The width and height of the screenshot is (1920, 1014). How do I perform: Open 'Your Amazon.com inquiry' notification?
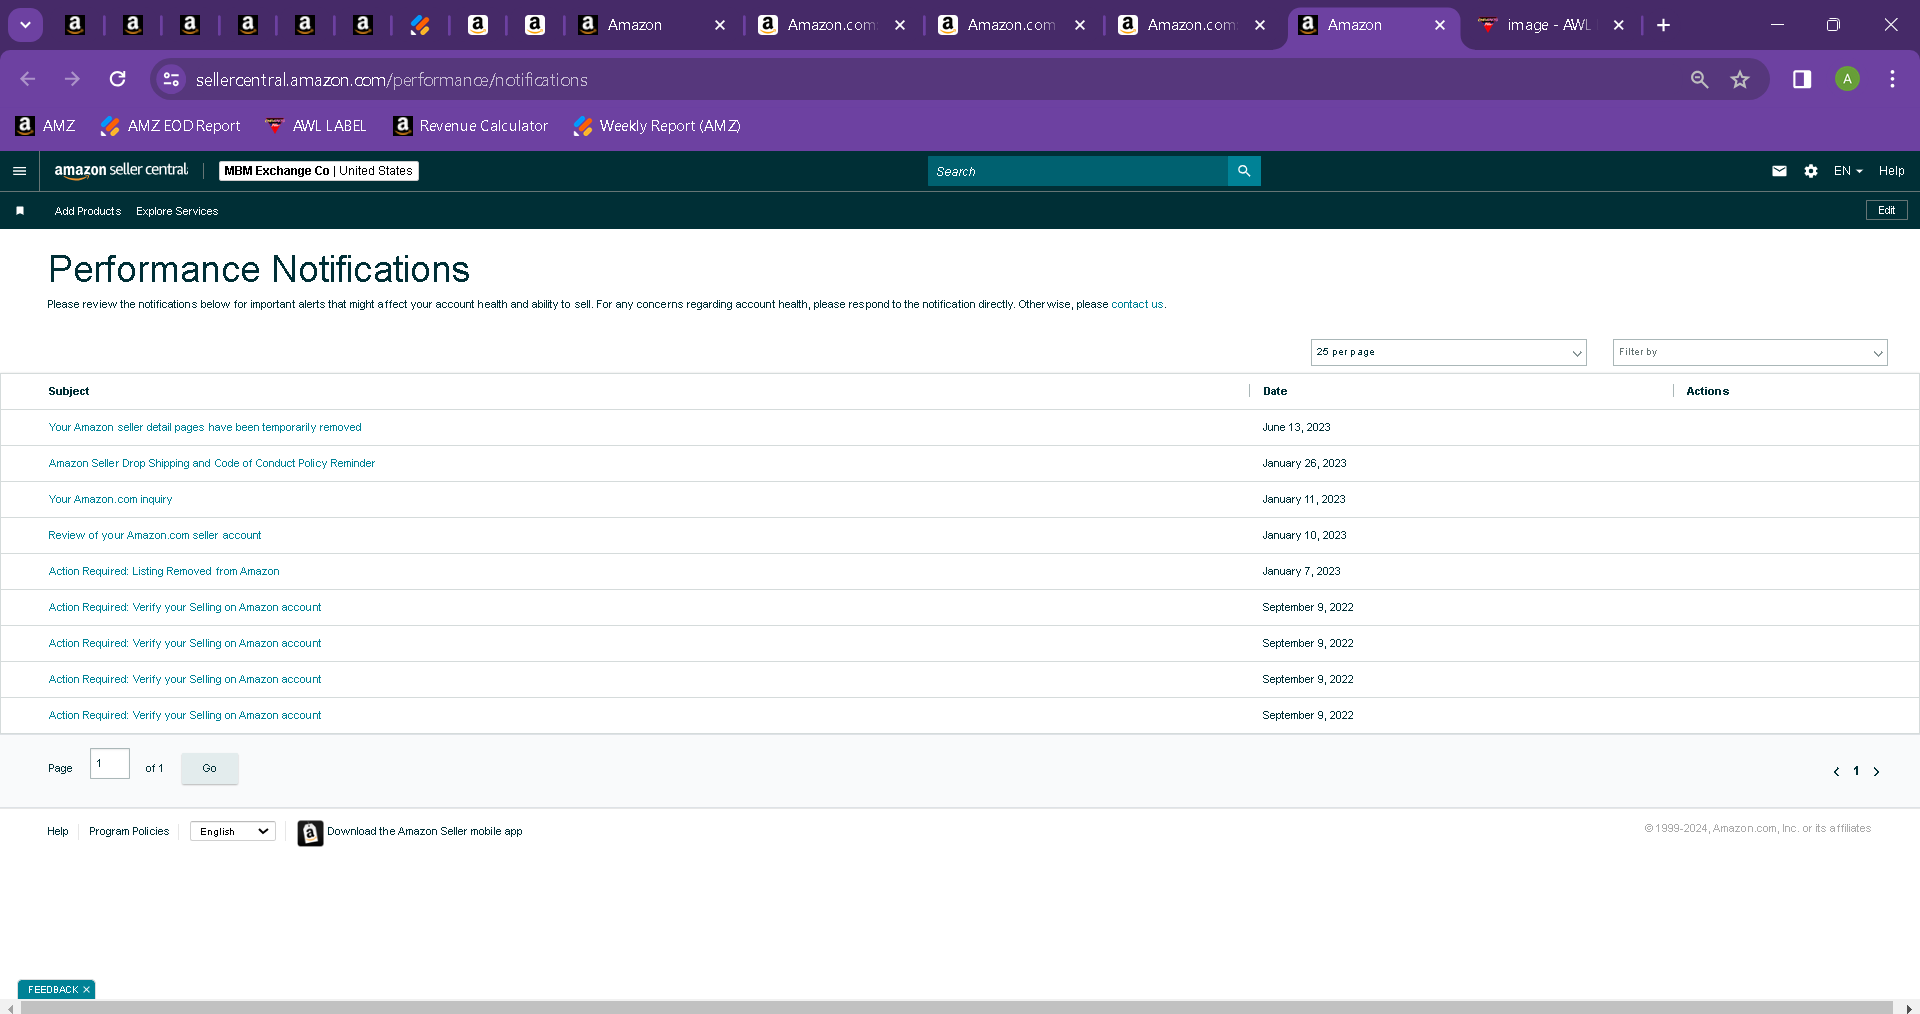tap(110, 499)
